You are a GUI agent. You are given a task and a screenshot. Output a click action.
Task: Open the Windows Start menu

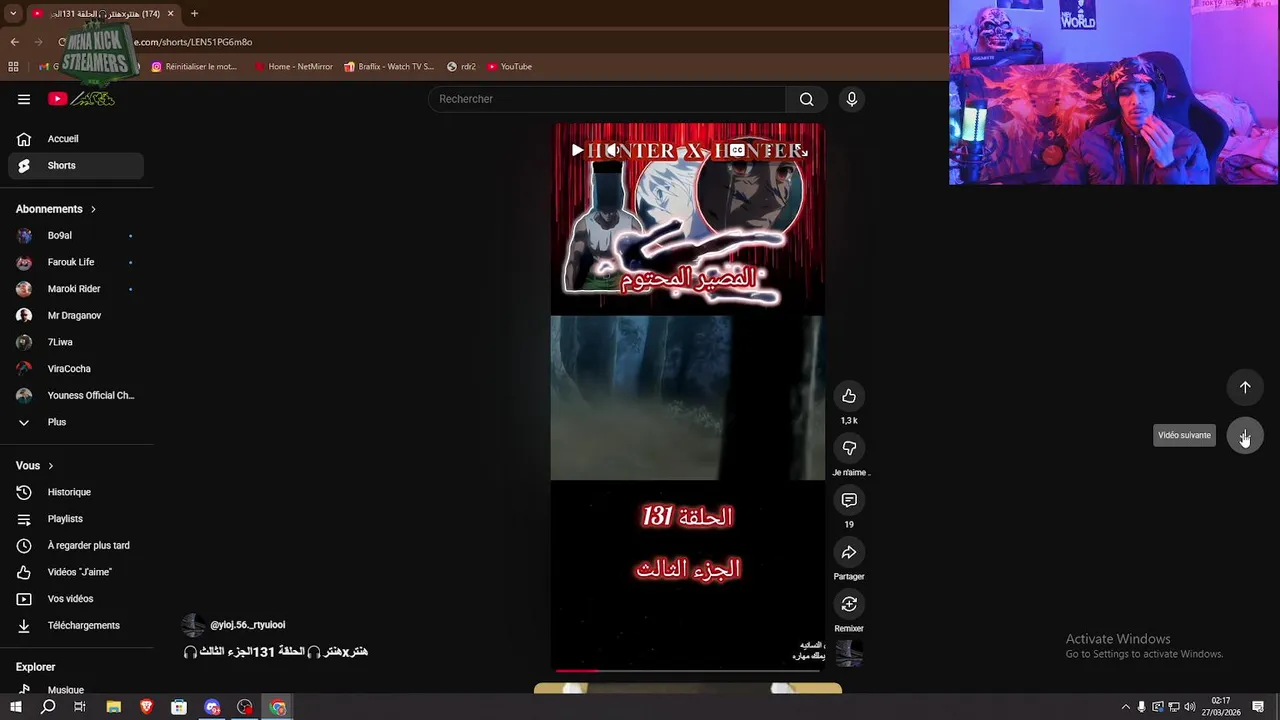pos(15,707)
